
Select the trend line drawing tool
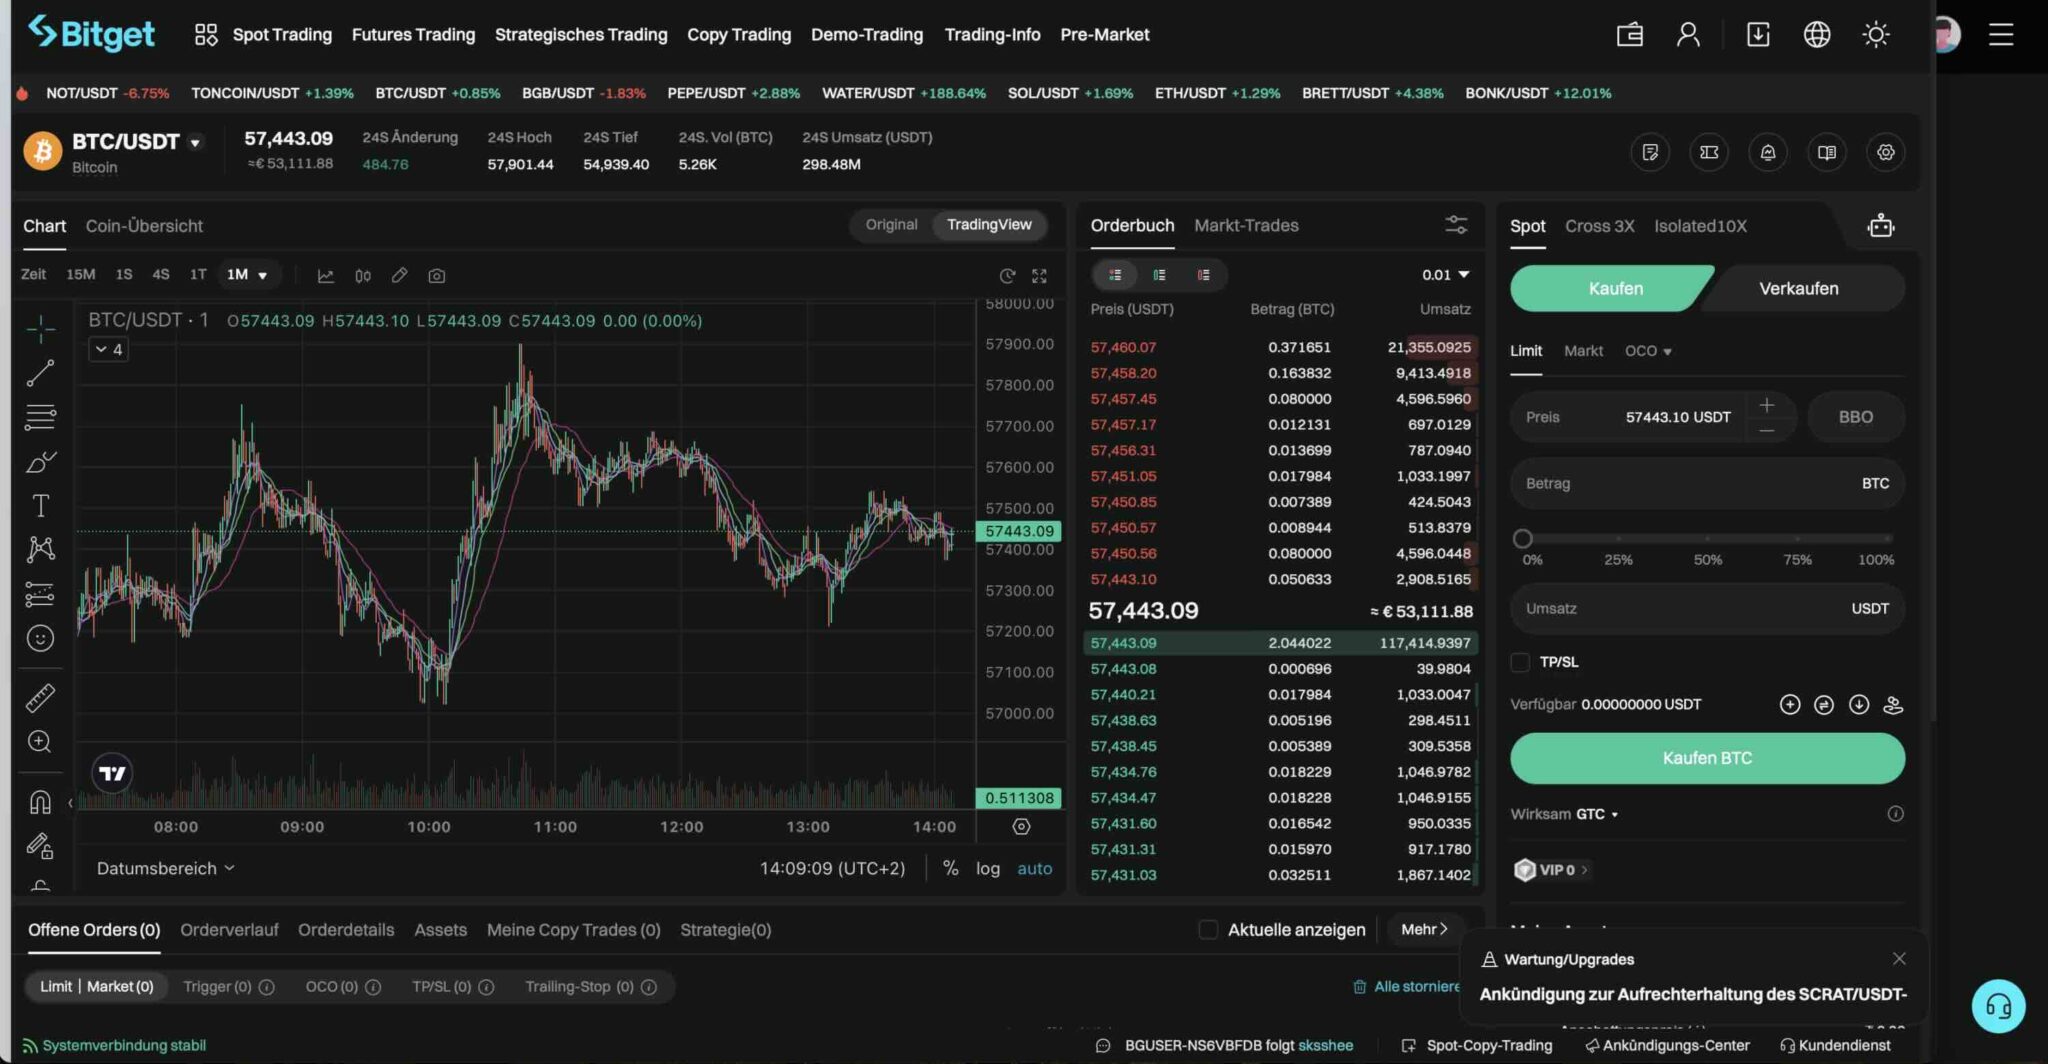40,371
